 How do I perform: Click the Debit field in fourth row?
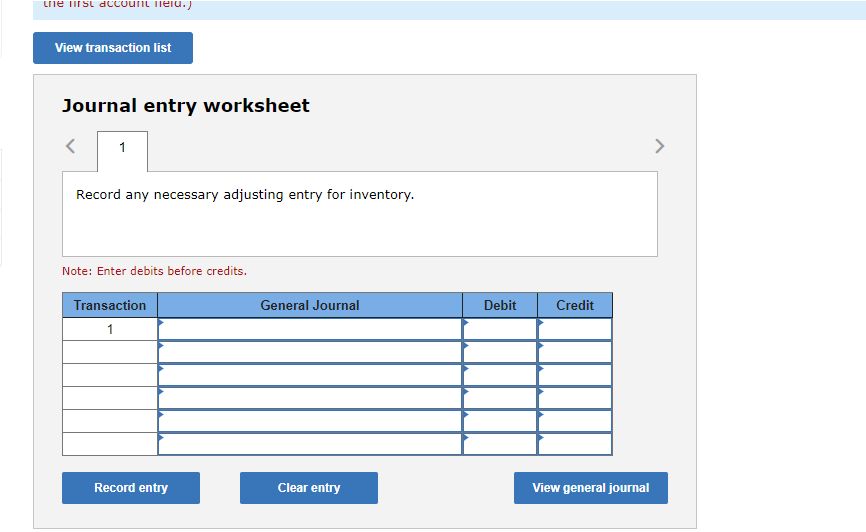tap(500, 398)
